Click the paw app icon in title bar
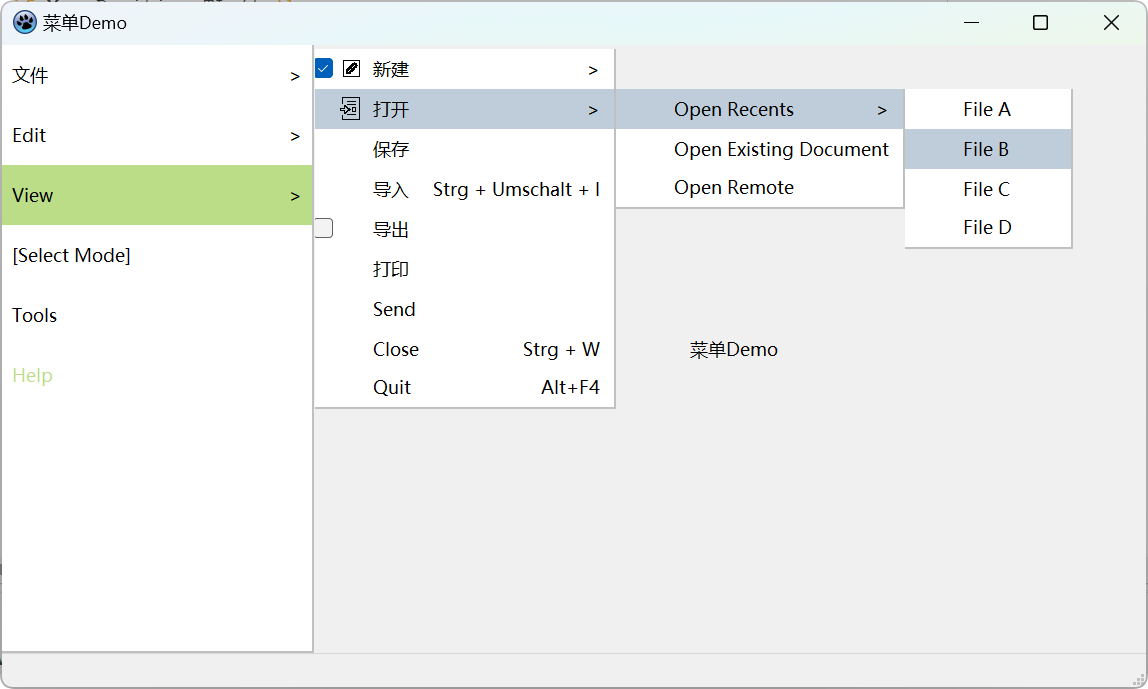Image resolution: width=1148 pixels, height=689 pixels. point(25,22)
